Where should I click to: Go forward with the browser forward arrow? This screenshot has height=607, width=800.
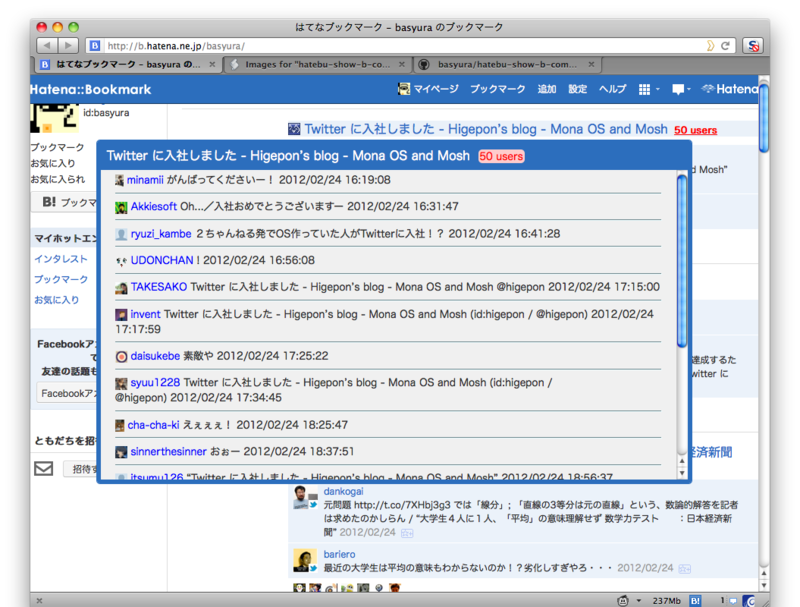tap(68, 45)
